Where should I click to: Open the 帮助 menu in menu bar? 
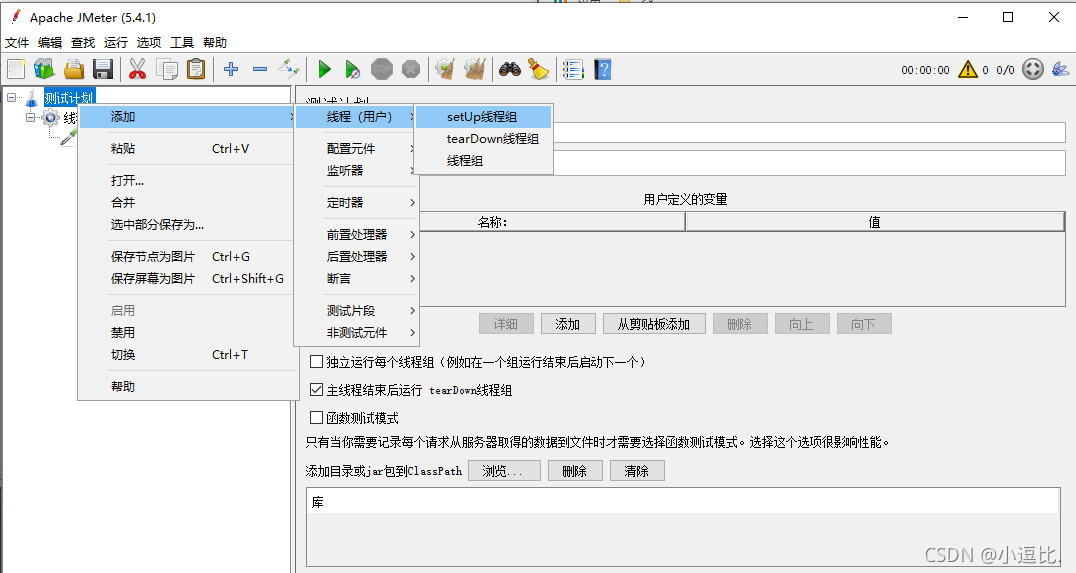point(215,43)
